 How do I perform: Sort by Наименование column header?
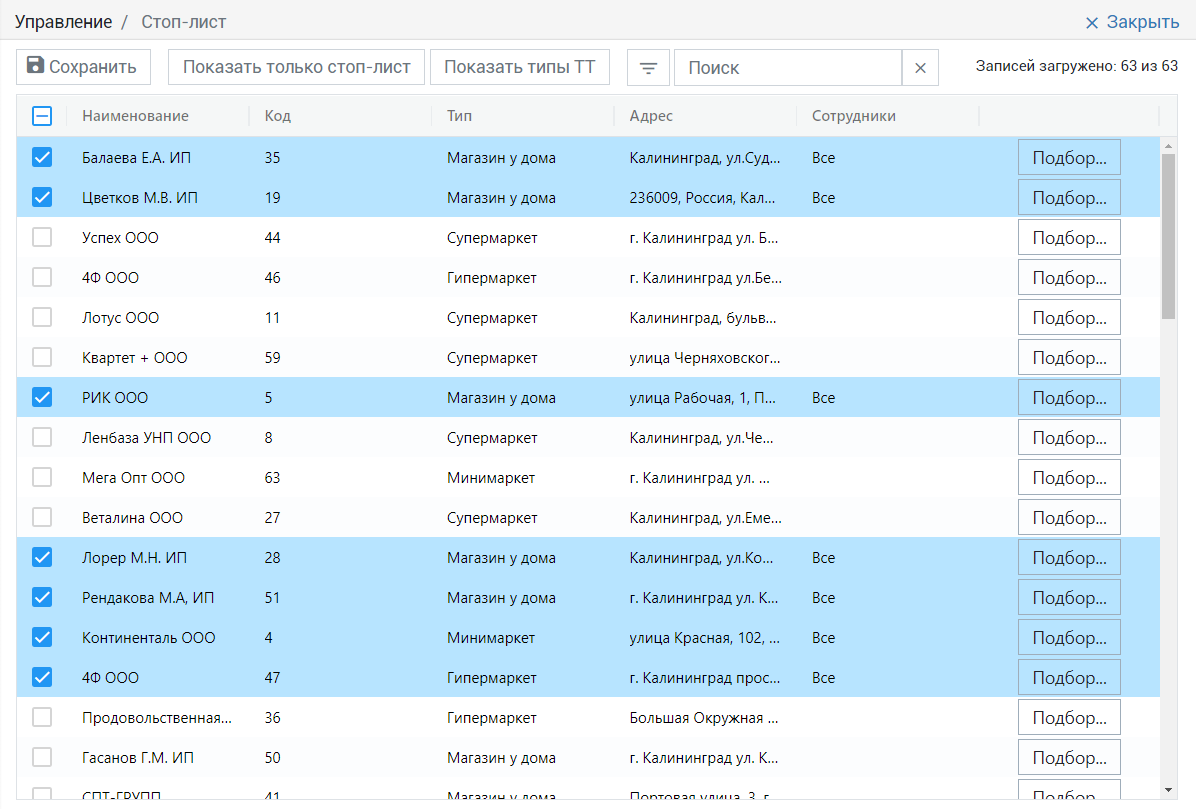135,116
